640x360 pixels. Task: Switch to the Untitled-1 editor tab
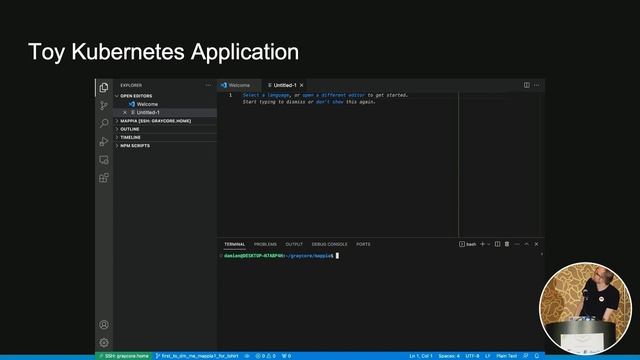[285, 85]
